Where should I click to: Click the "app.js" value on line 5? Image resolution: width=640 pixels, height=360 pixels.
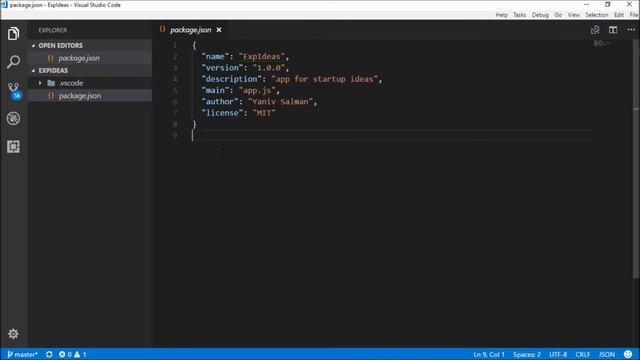[257, 90]
